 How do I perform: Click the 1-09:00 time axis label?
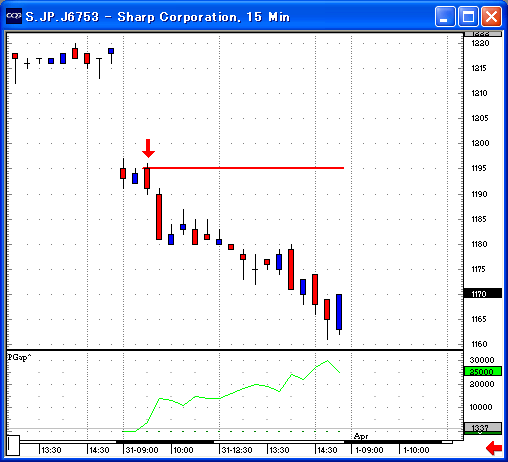coord(369,450)
